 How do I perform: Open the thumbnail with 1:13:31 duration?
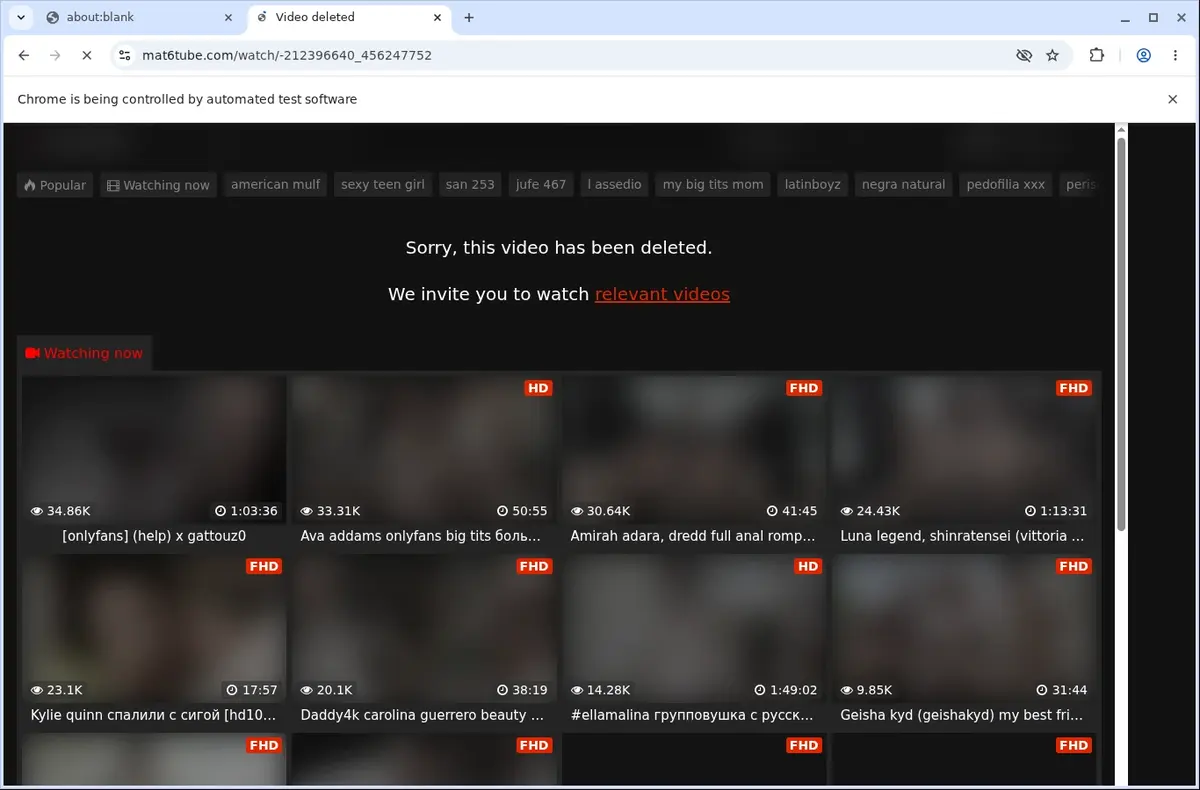[x=964, y=449]
